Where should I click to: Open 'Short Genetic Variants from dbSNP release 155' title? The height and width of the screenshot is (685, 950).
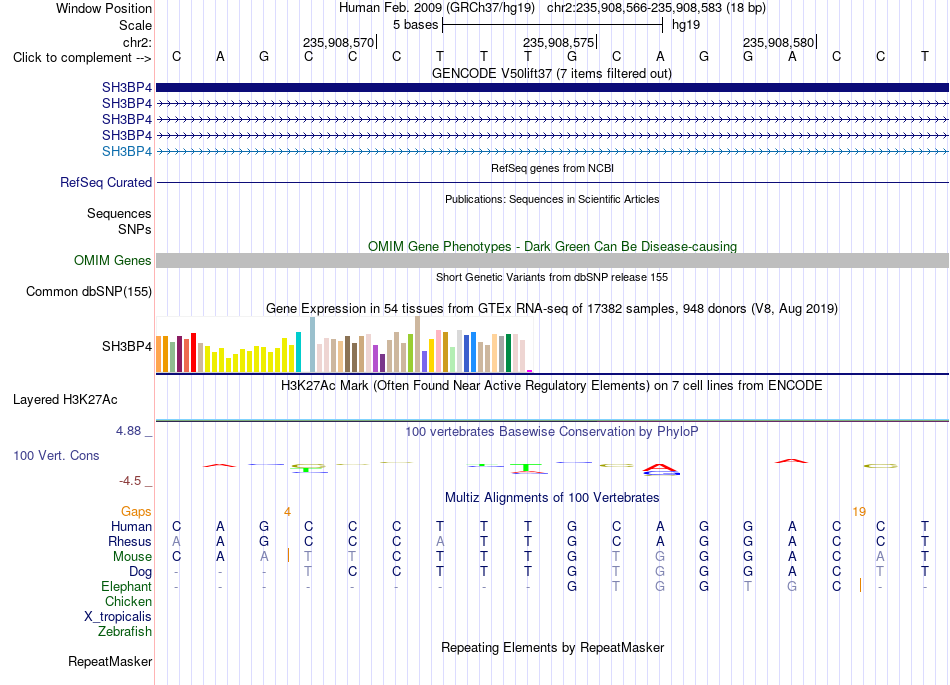pyautogui.click(x=552, y=277)
